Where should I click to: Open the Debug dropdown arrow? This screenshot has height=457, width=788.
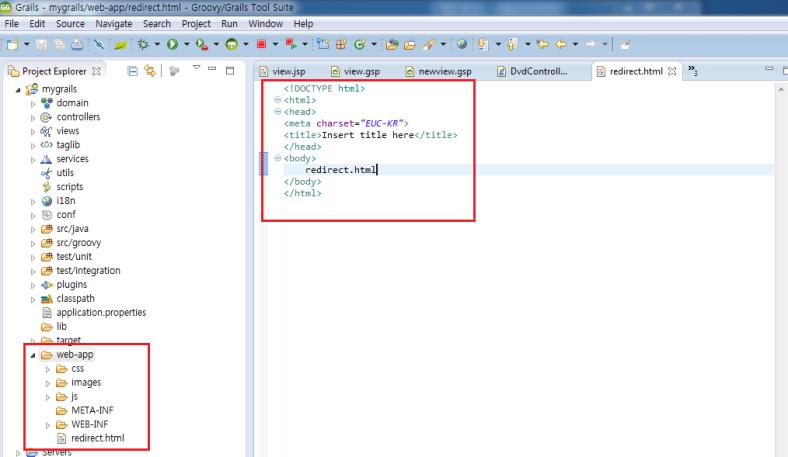point(157,45)
